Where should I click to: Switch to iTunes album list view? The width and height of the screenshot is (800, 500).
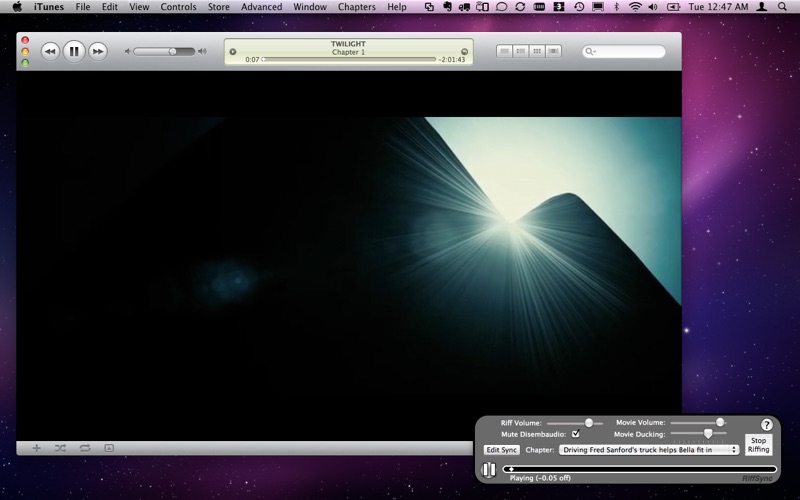pyautogui.click(x=521, y=51)
